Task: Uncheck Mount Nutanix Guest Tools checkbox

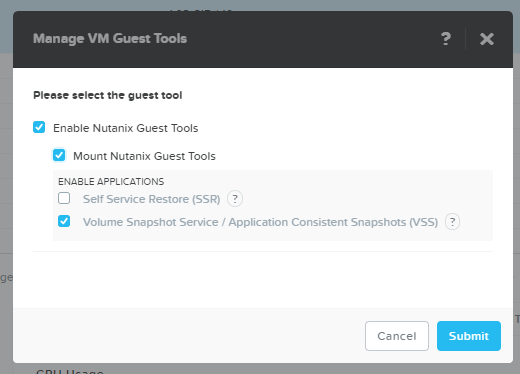Action: pos(59,155)
